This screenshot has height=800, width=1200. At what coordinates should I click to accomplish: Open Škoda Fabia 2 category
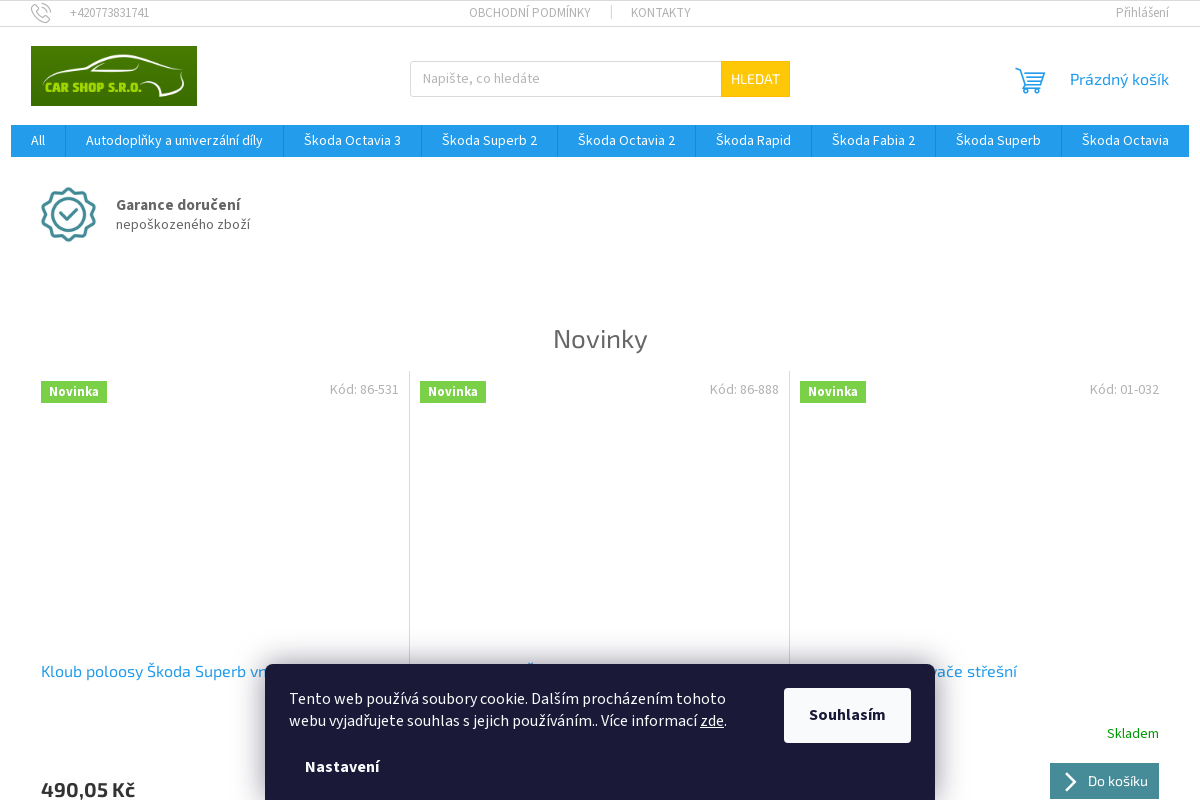873,141
